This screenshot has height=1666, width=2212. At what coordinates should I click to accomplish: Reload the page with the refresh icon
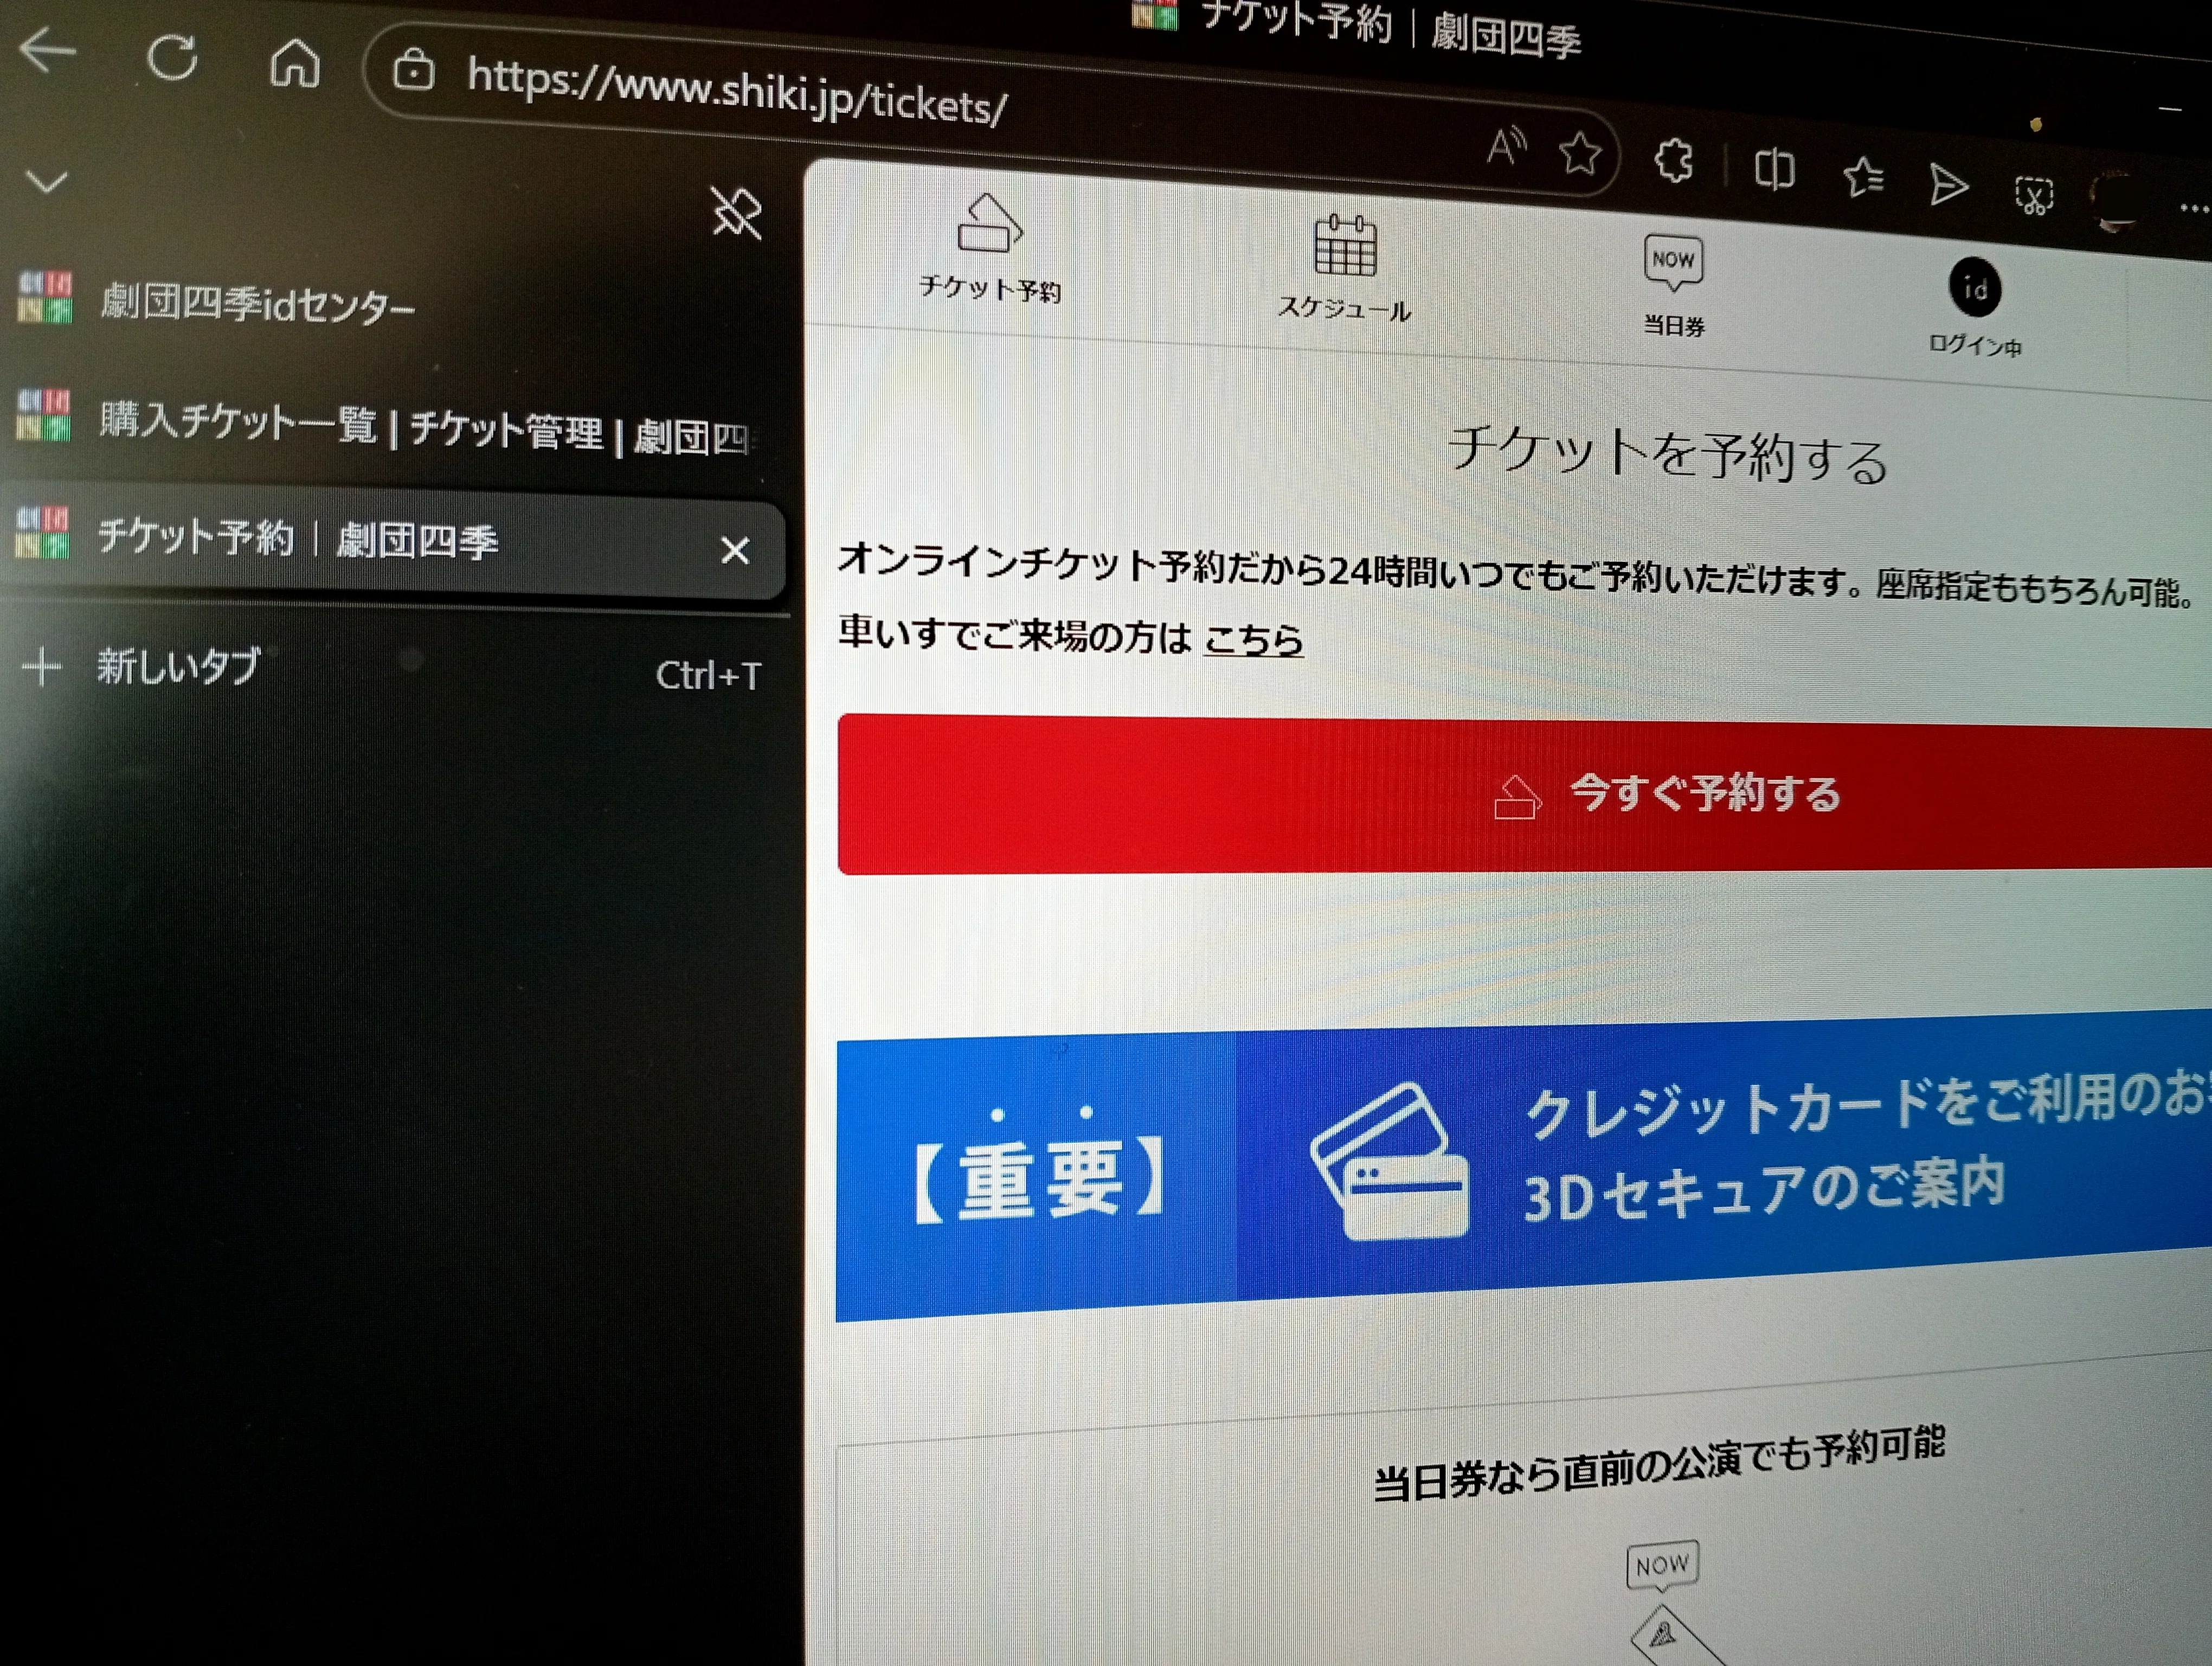click(172, 57)
